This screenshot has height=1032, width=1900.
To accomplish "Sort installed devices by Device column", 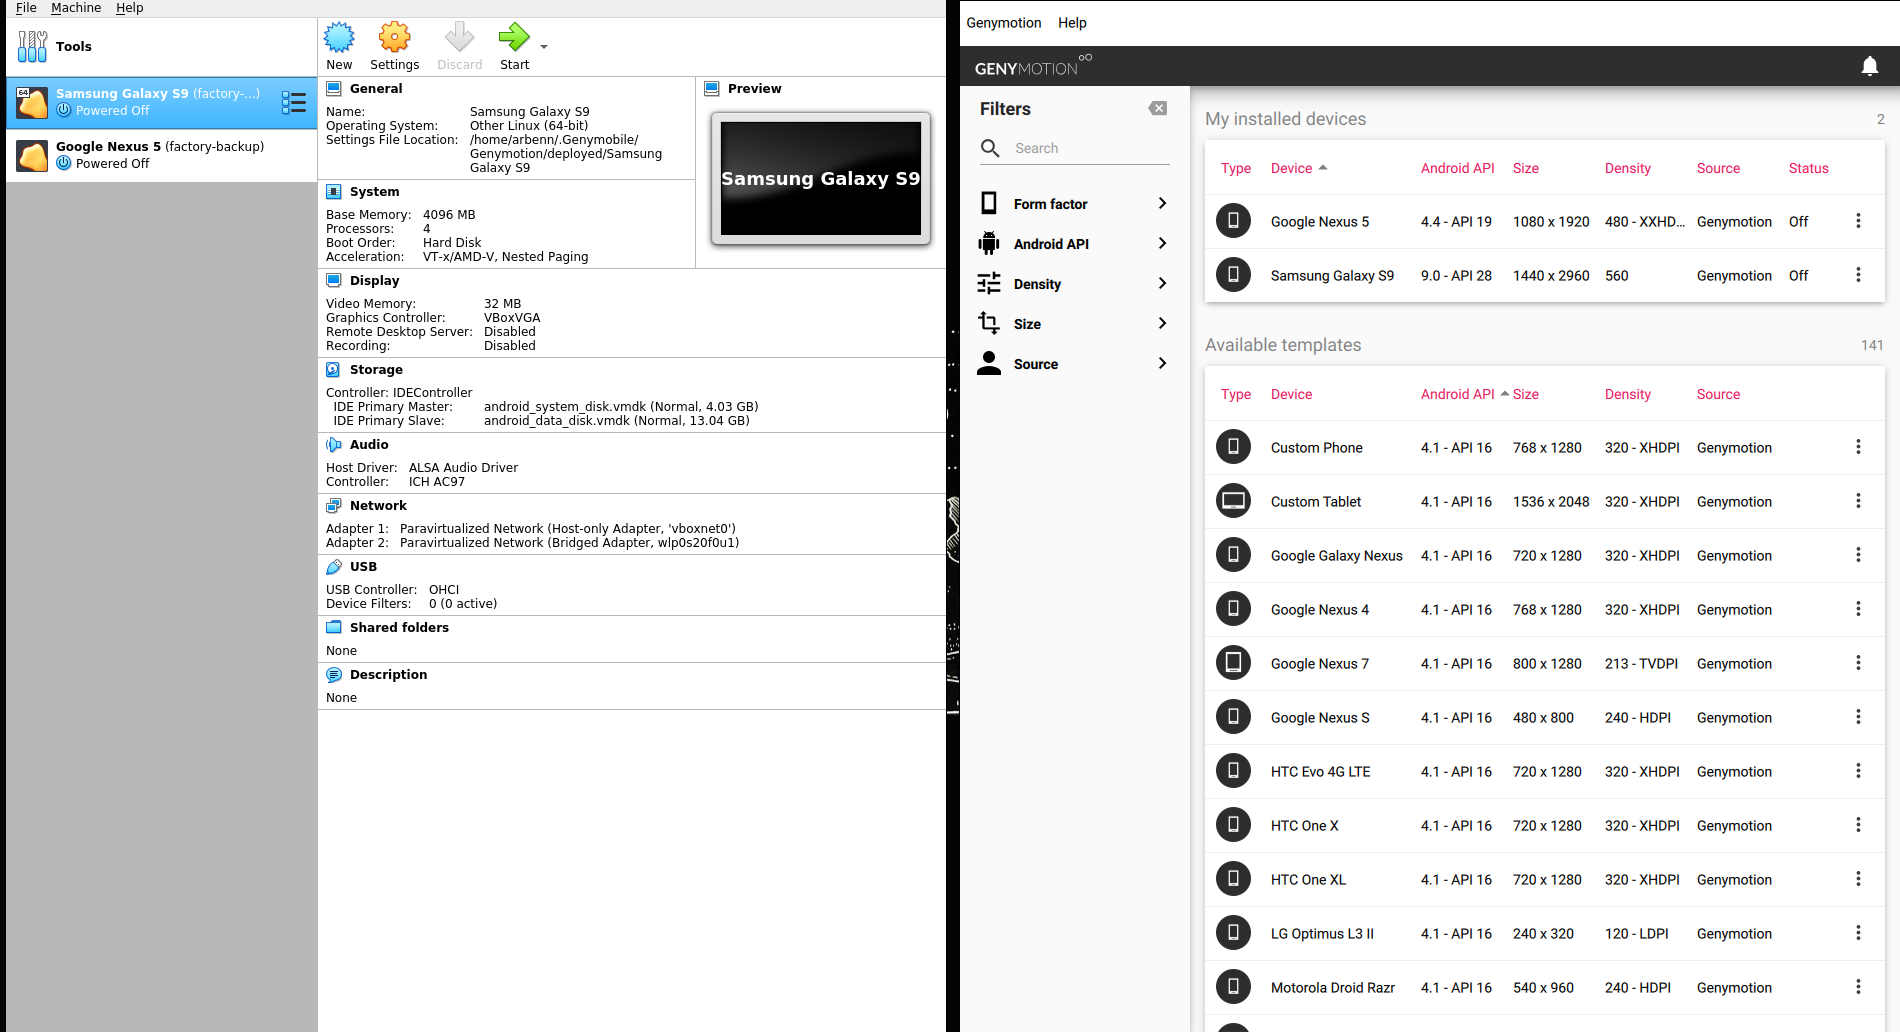I will 1291,168.
